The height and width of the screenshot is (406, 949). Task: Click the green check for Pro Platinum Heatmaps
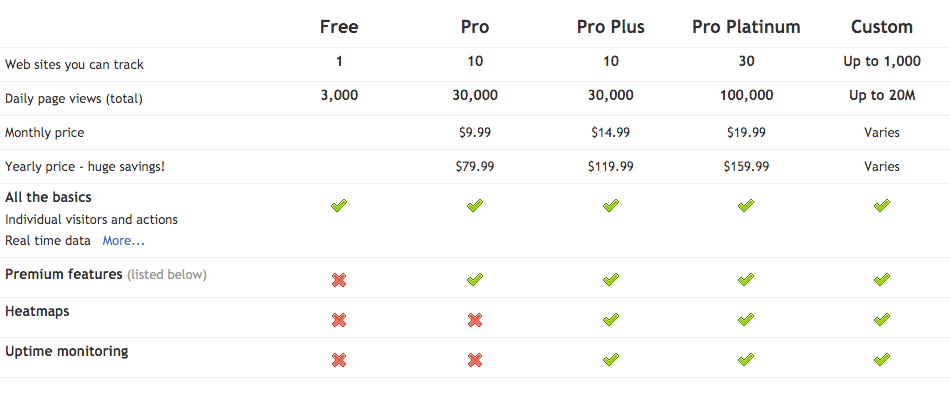click(x=746, y=320)
